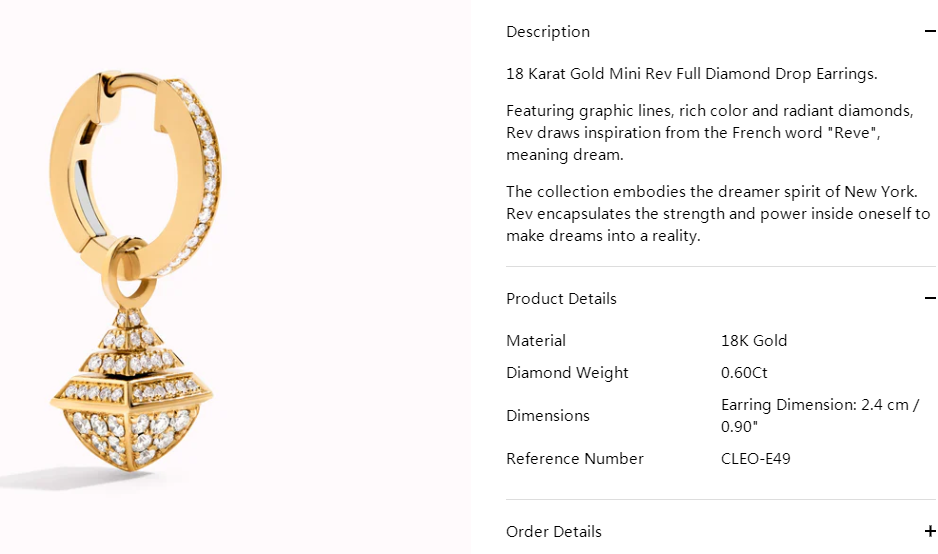This screenshot has width=938, height=554.
Task: Open the Order Details heading
Action: tap(554, 532)
